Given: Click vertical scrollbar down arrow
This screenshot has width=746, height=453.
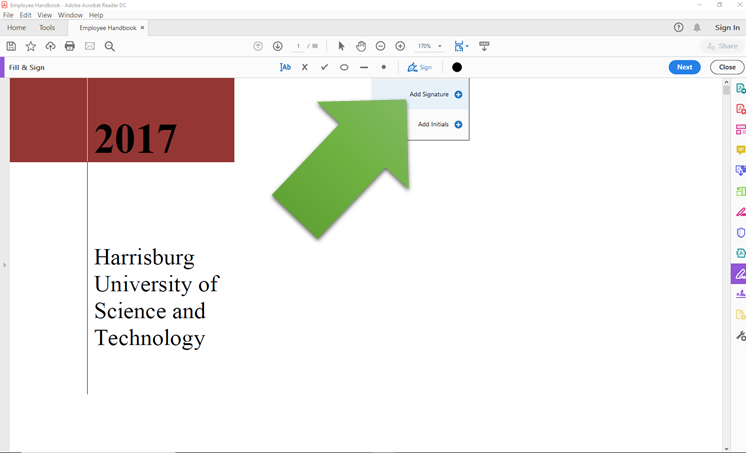Looking at the screenshot, I should 726,449.
